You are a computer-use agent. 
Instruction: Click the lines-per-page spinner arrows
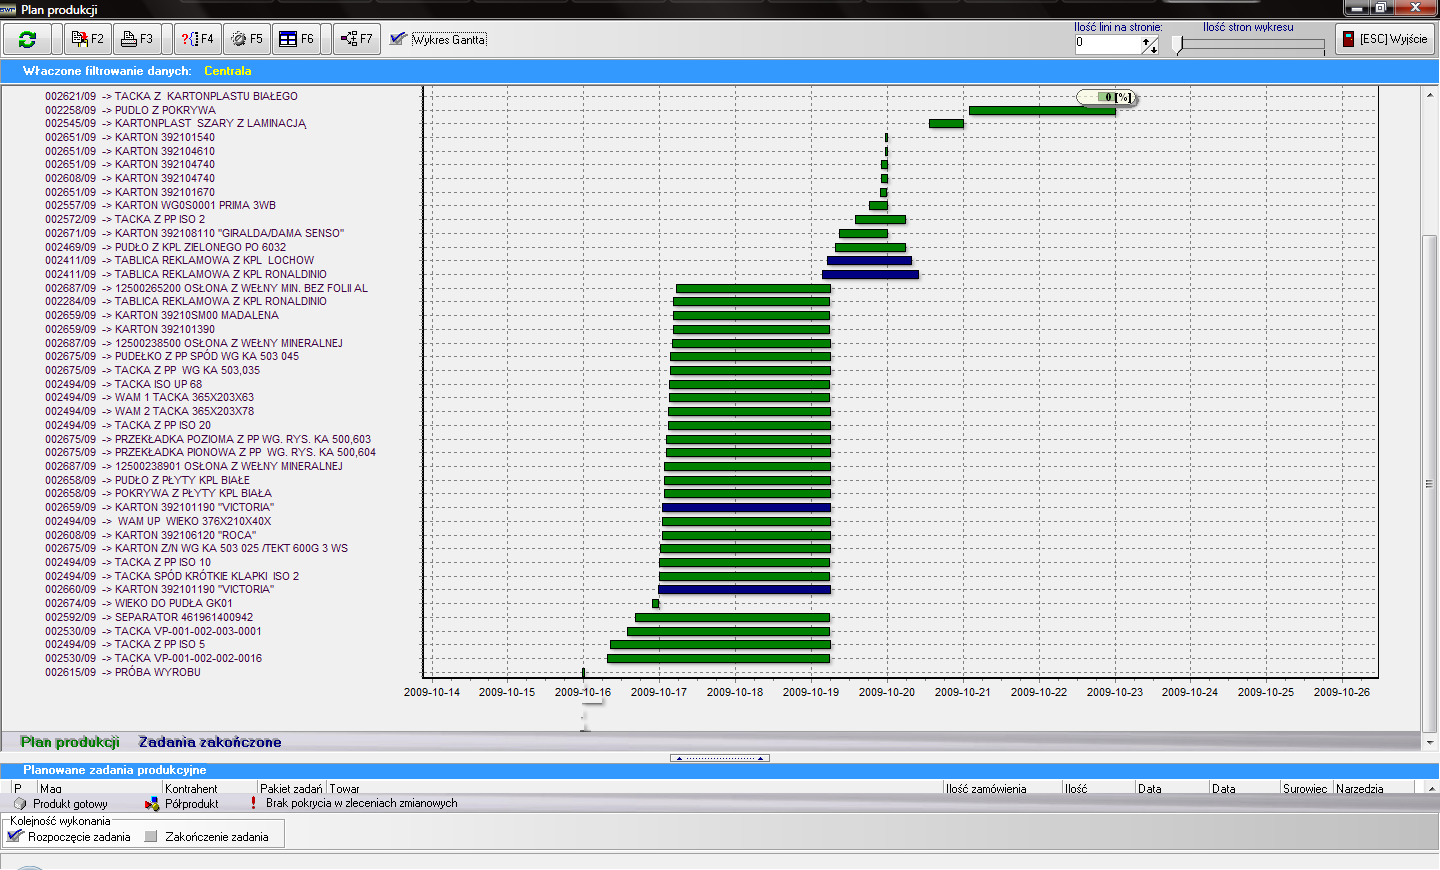(1150, 45)
